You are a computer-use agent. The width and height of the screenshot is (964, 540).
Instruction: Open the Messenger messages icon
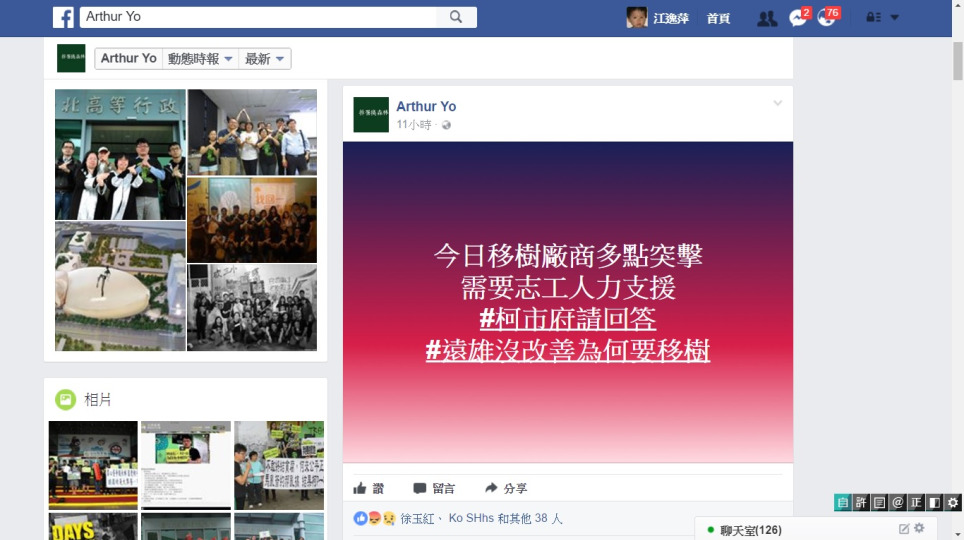[x=798, y=18]
